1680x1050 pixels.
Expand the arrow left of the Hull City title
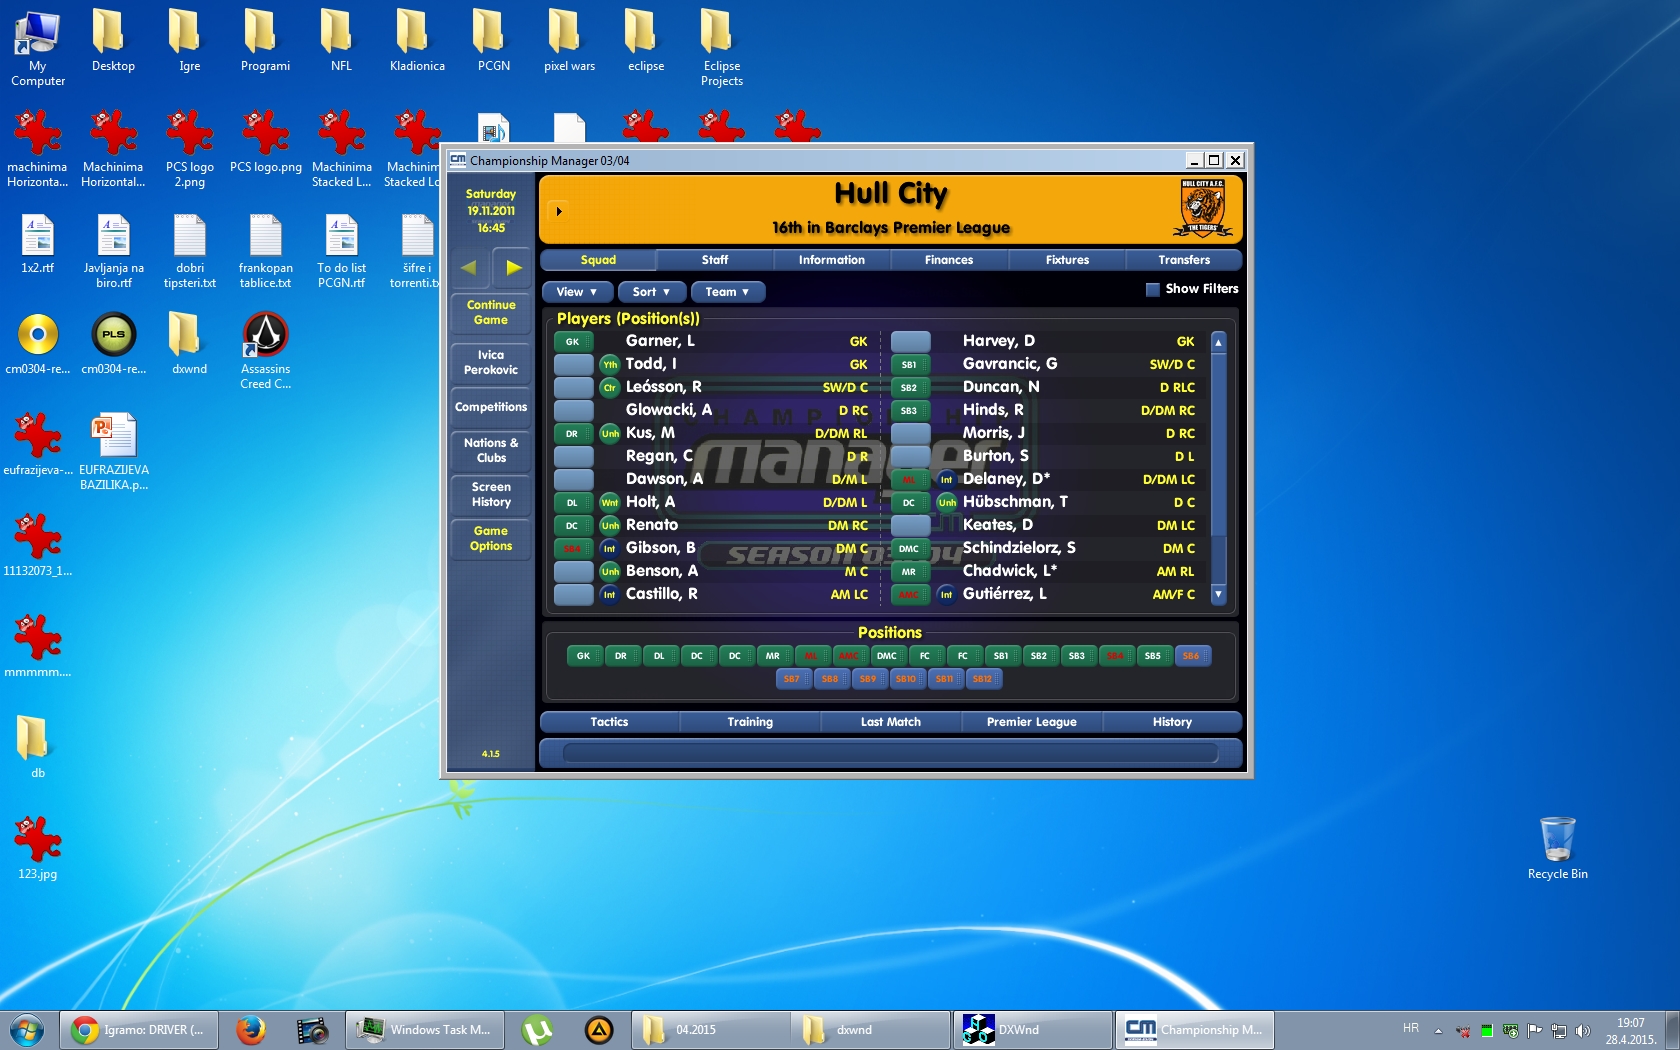(559, 211)
